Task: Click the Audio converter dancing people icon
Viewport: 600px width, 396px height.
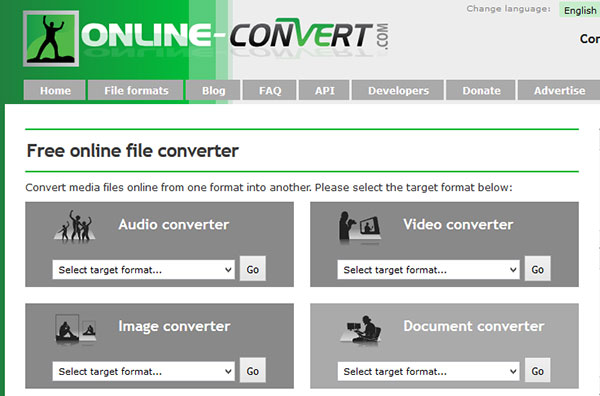Action: pyautogui.click(x=75, y=226)
